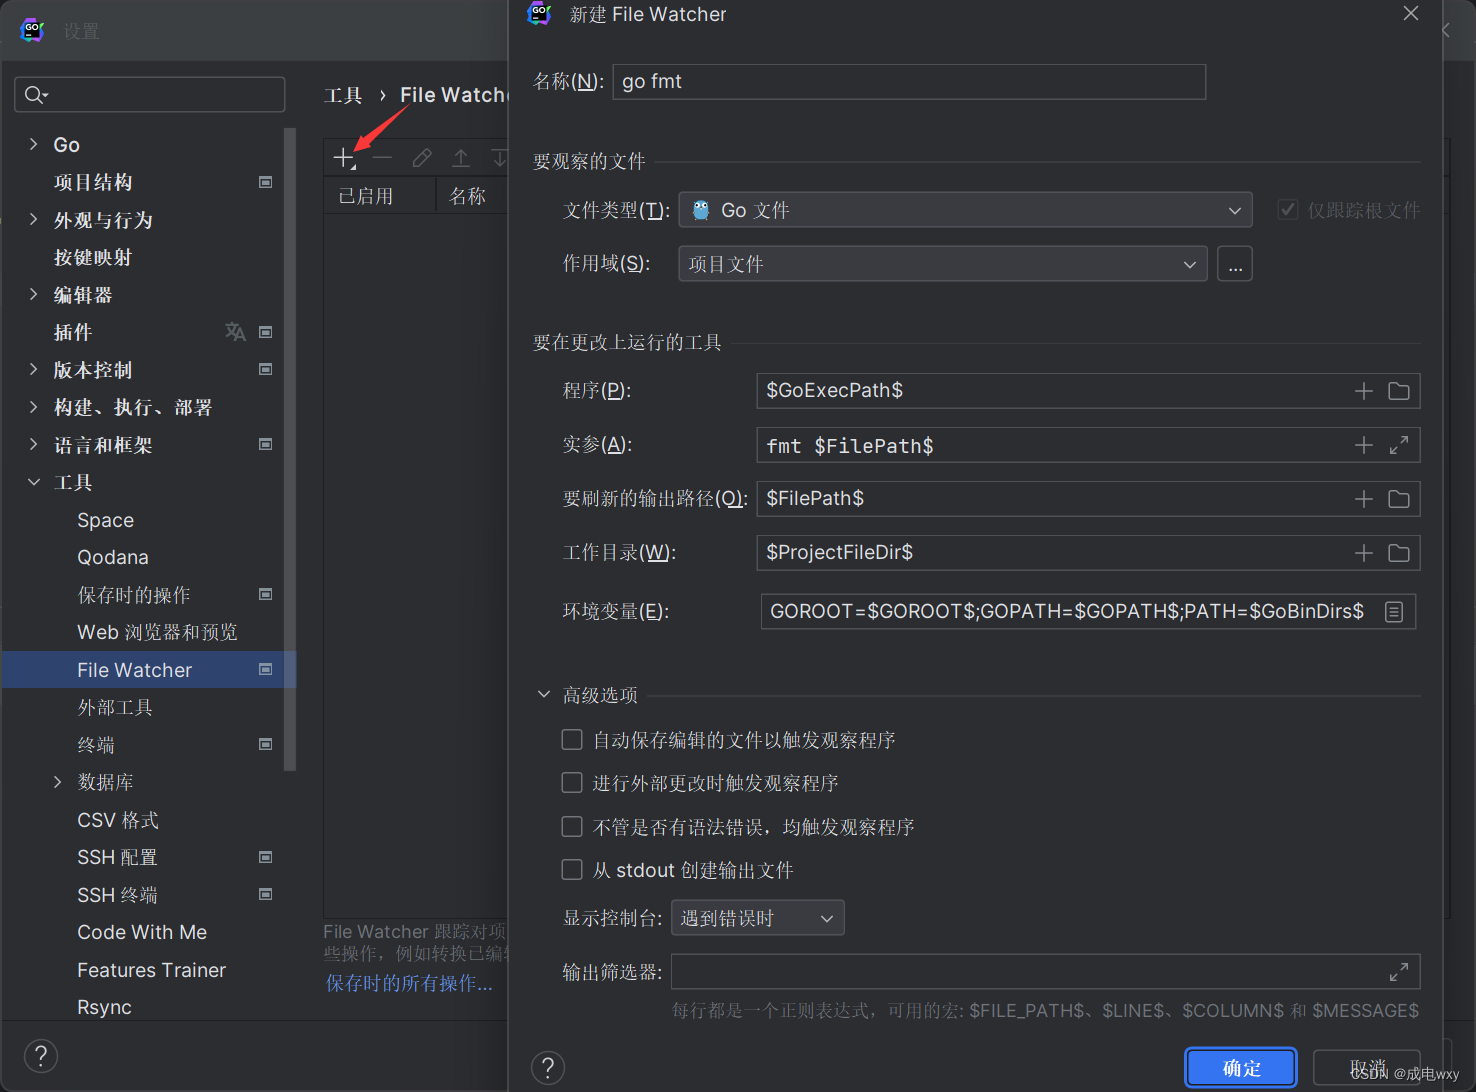
Task: Confirm with the 确定 button
Action: [1240, 1067]
